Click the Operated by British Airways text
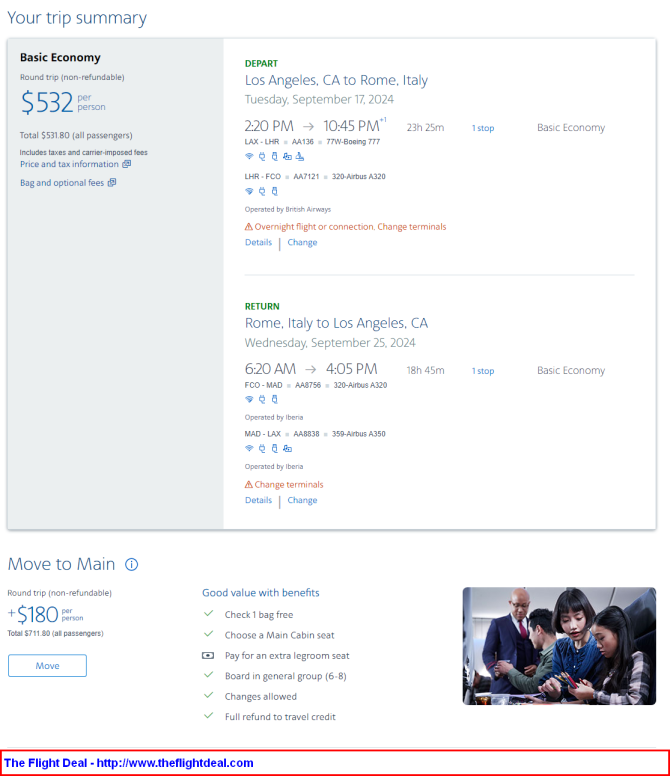Viewport: 670px width, 776px height. (287, 209)
